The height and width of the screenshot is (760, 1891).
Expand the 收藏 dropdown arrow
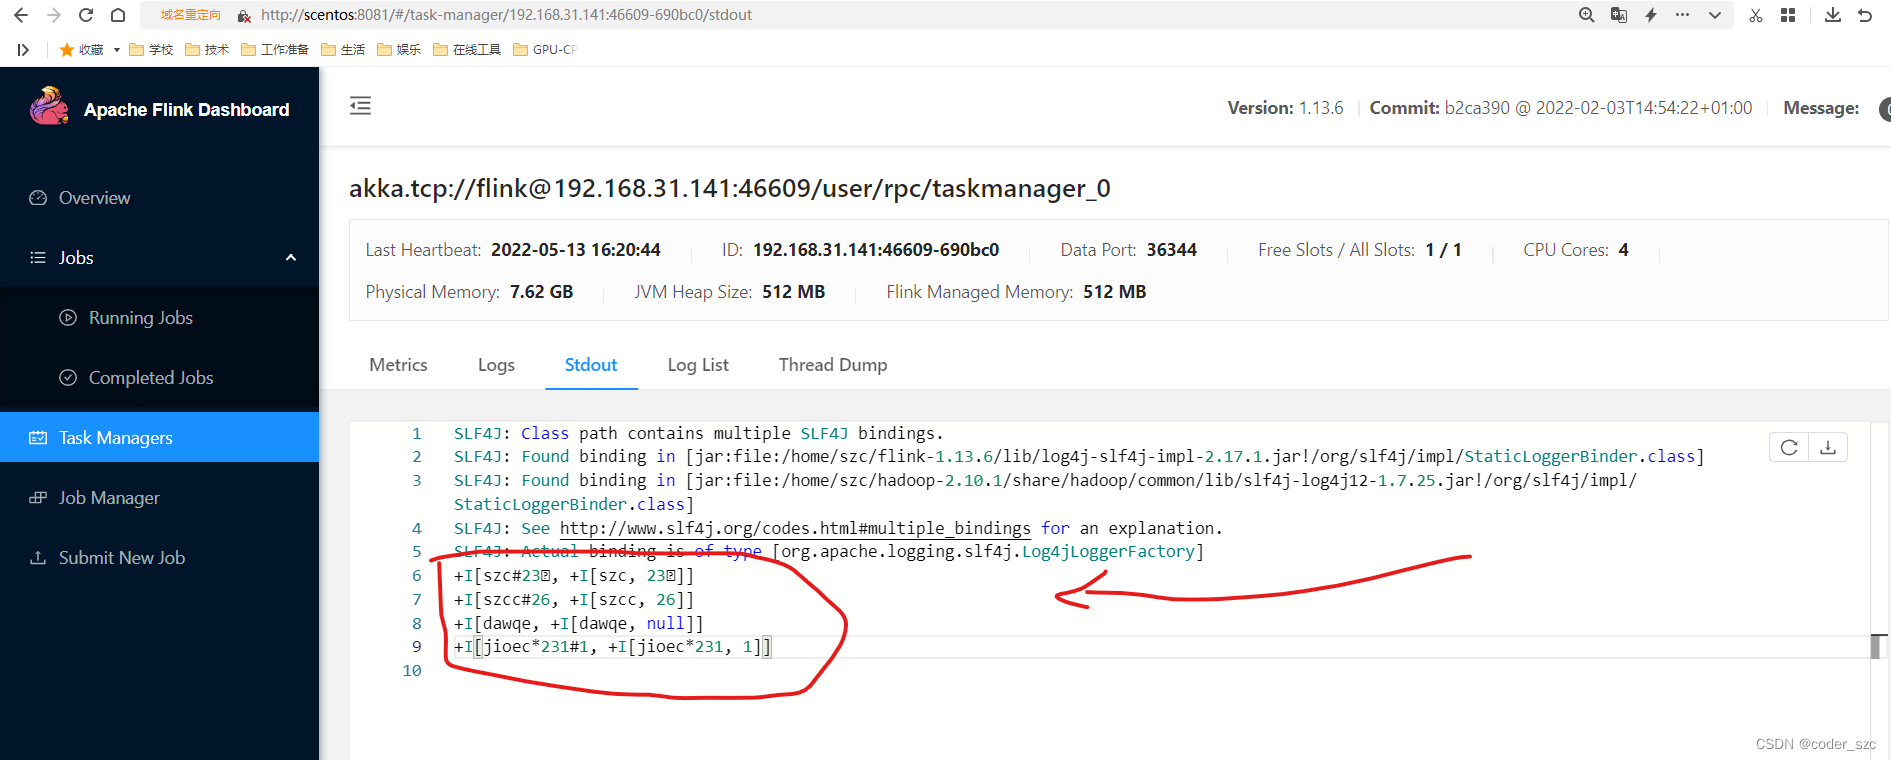(x=117, y=50)
